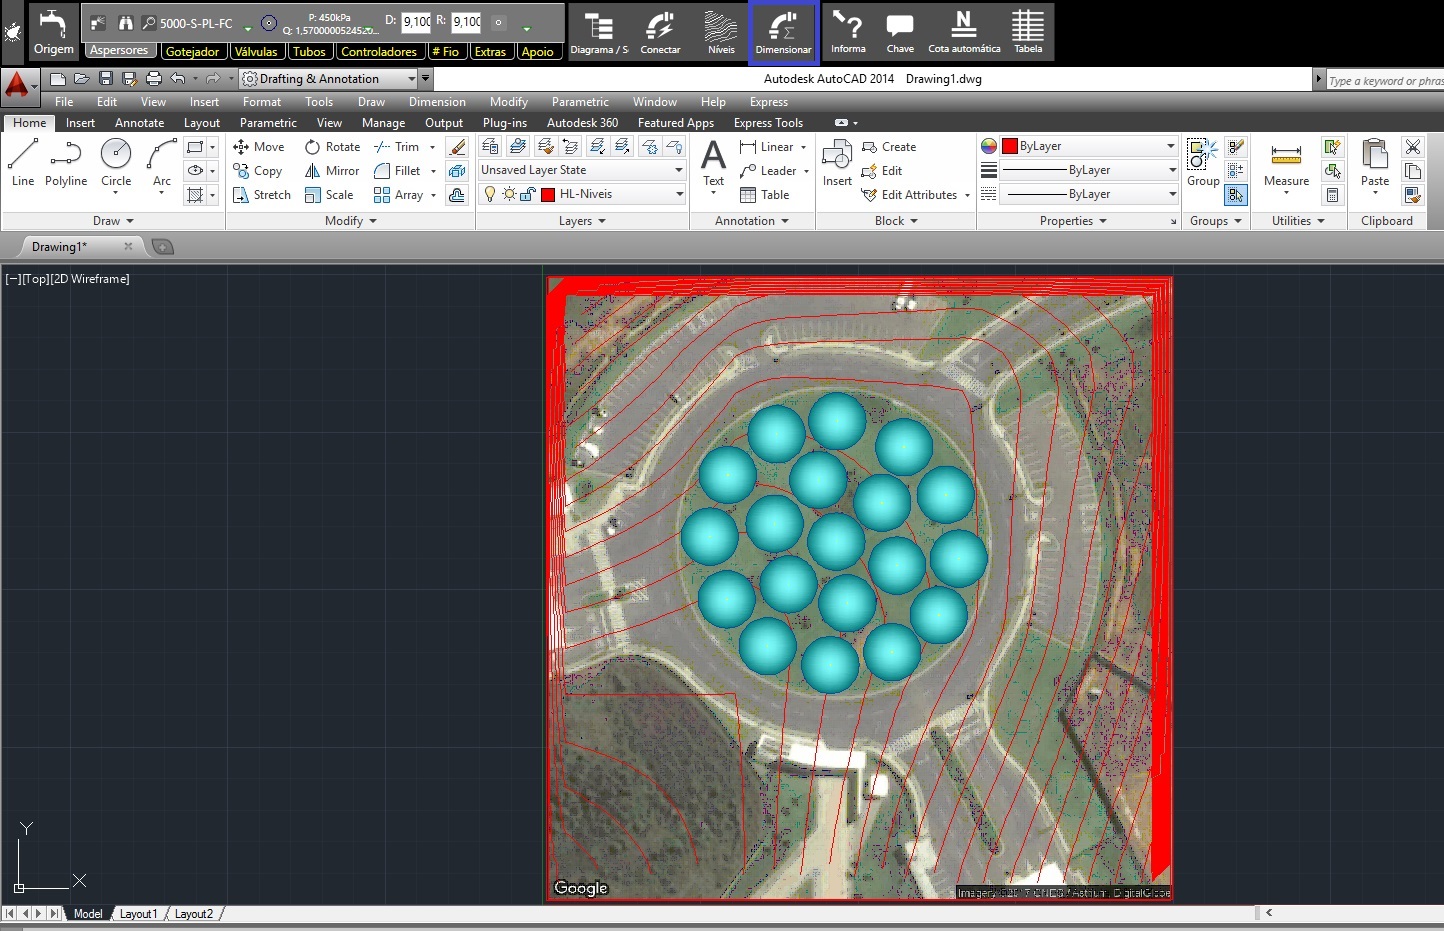Click the Fillet tool

tap(397, 171)
